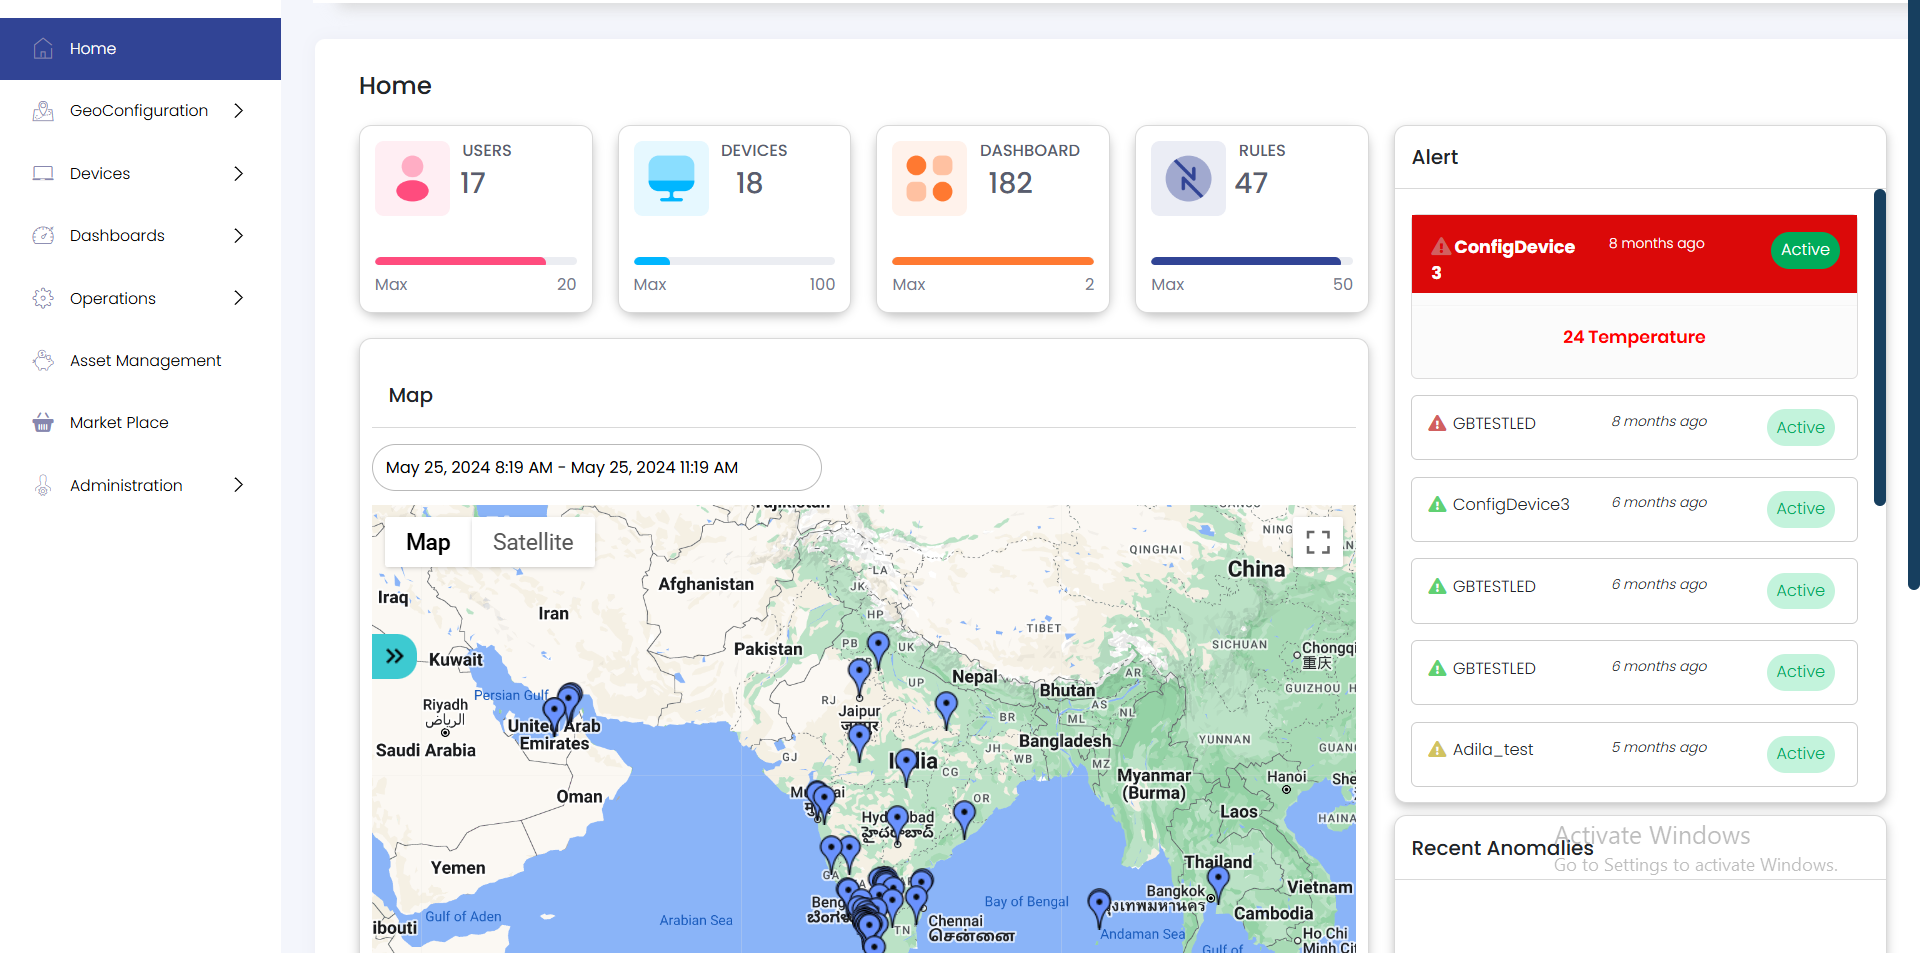The image size is (1920, 953).
Task: Click Active badge for Adila_test alert
Action: [x=1800, y=754]
